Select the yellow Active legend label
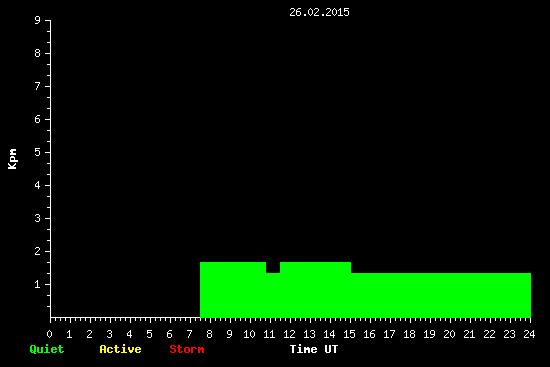Screen dimensions: 550x367 click(120, 349)
